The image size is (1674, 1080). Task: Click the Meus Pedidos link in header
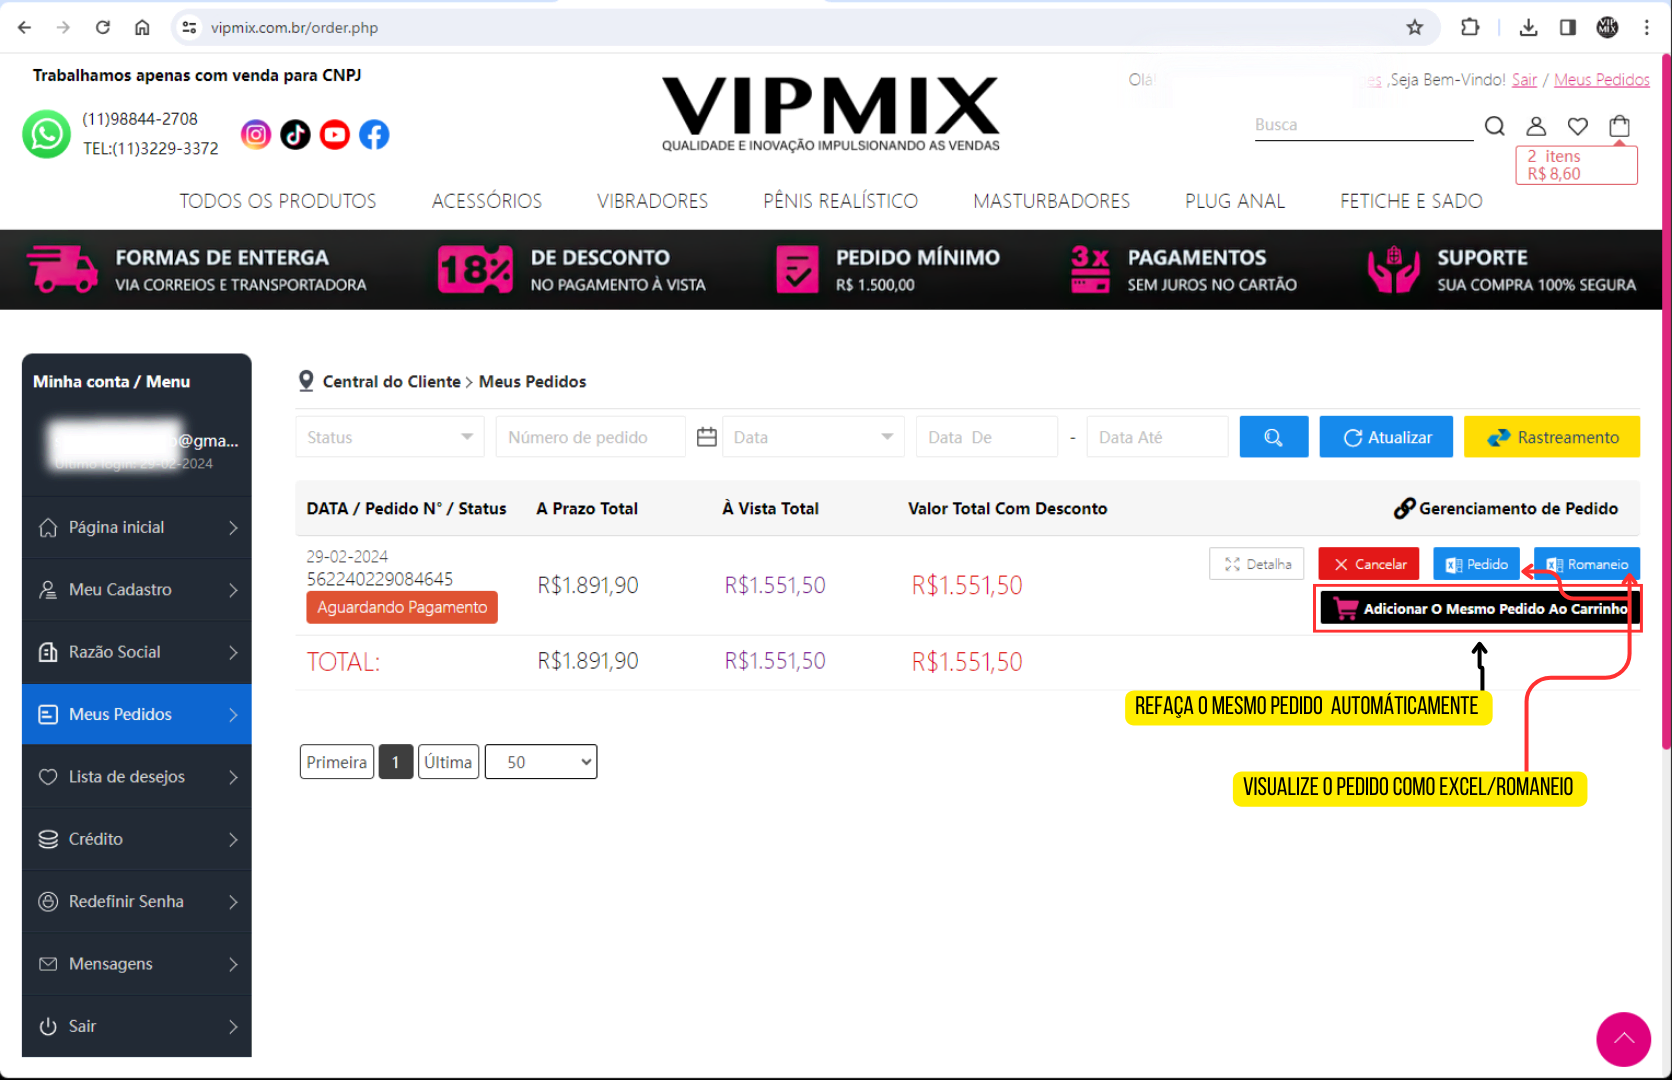tap(1602, 80)
